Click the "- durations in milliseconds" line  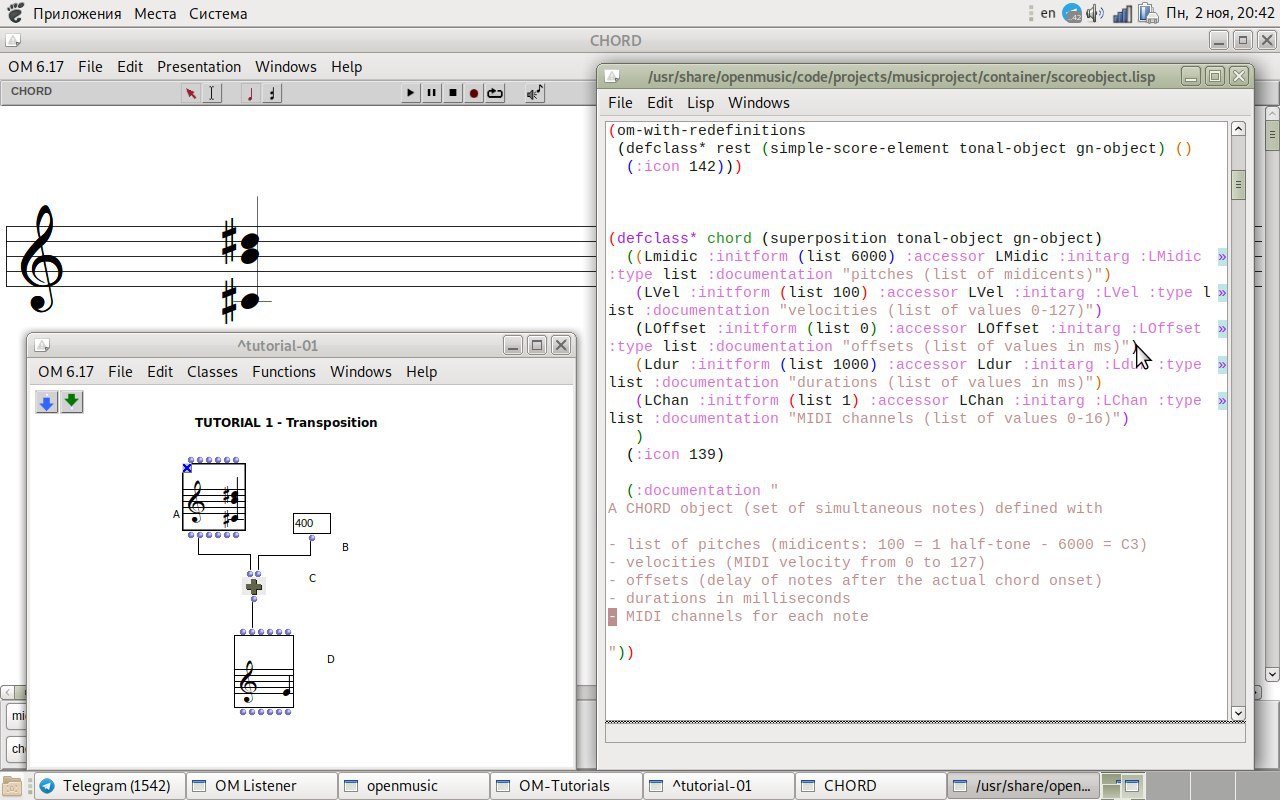(x=729, y=599)
